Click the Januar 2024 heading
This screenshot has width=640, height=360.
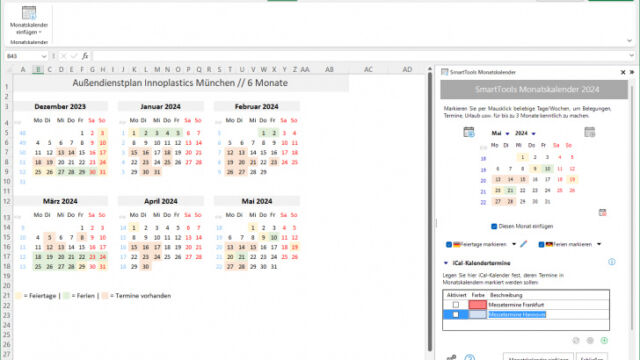[160, 107]
